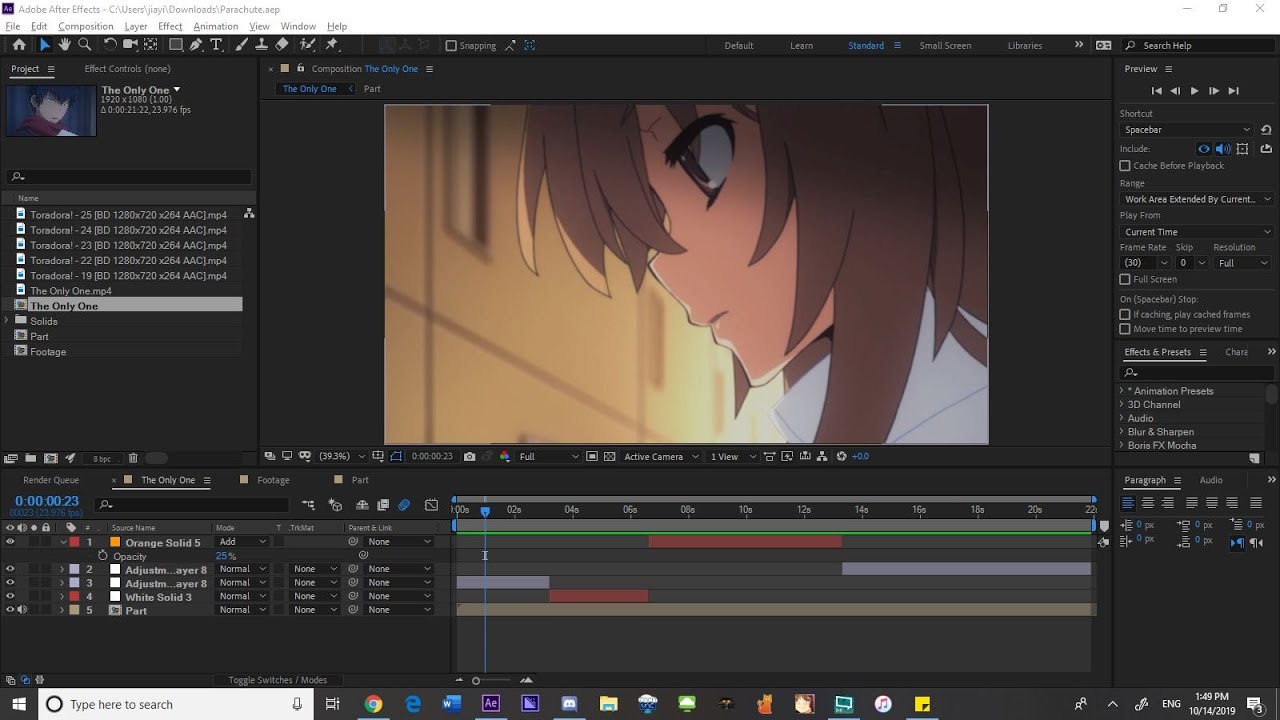Jump to first frame in Preview panel

tap(1157, 91)
